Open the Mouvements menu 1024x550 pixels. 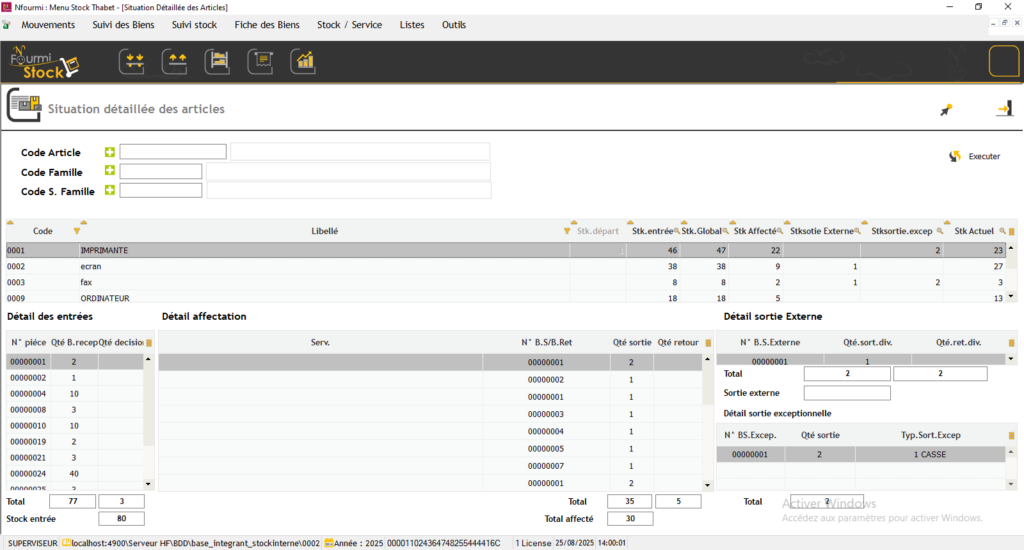point(48,25)
